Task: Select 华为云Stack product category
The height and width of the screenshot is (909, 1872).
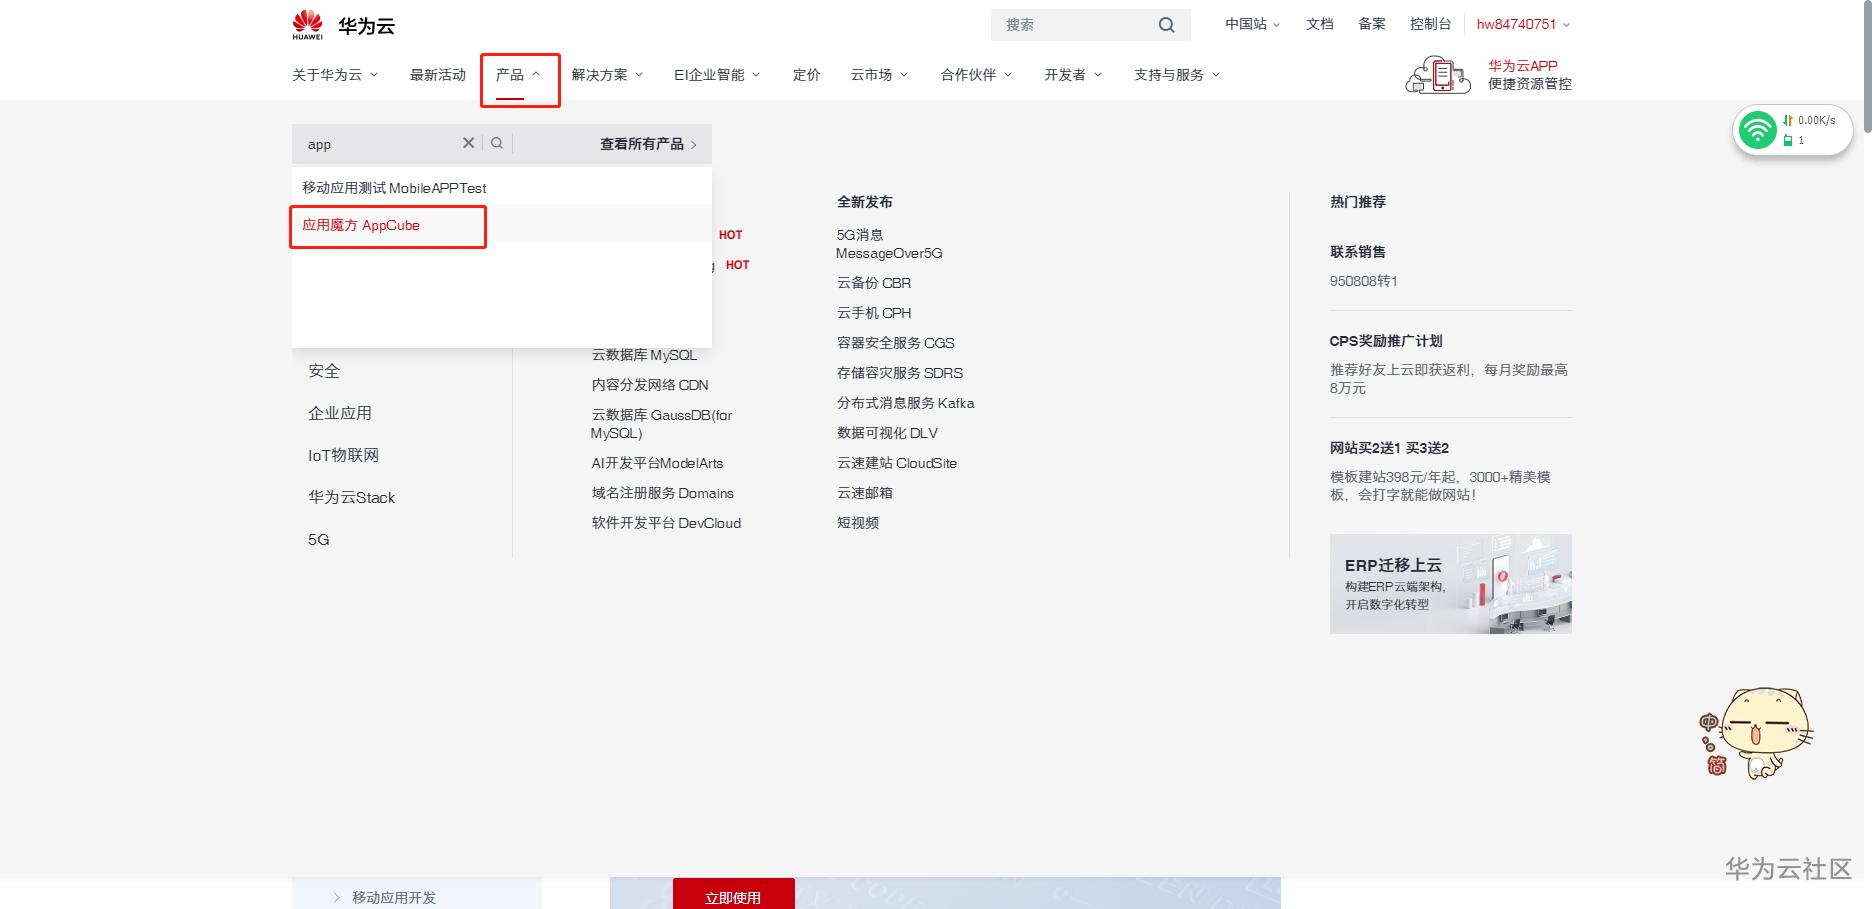Action: point(351,497)
